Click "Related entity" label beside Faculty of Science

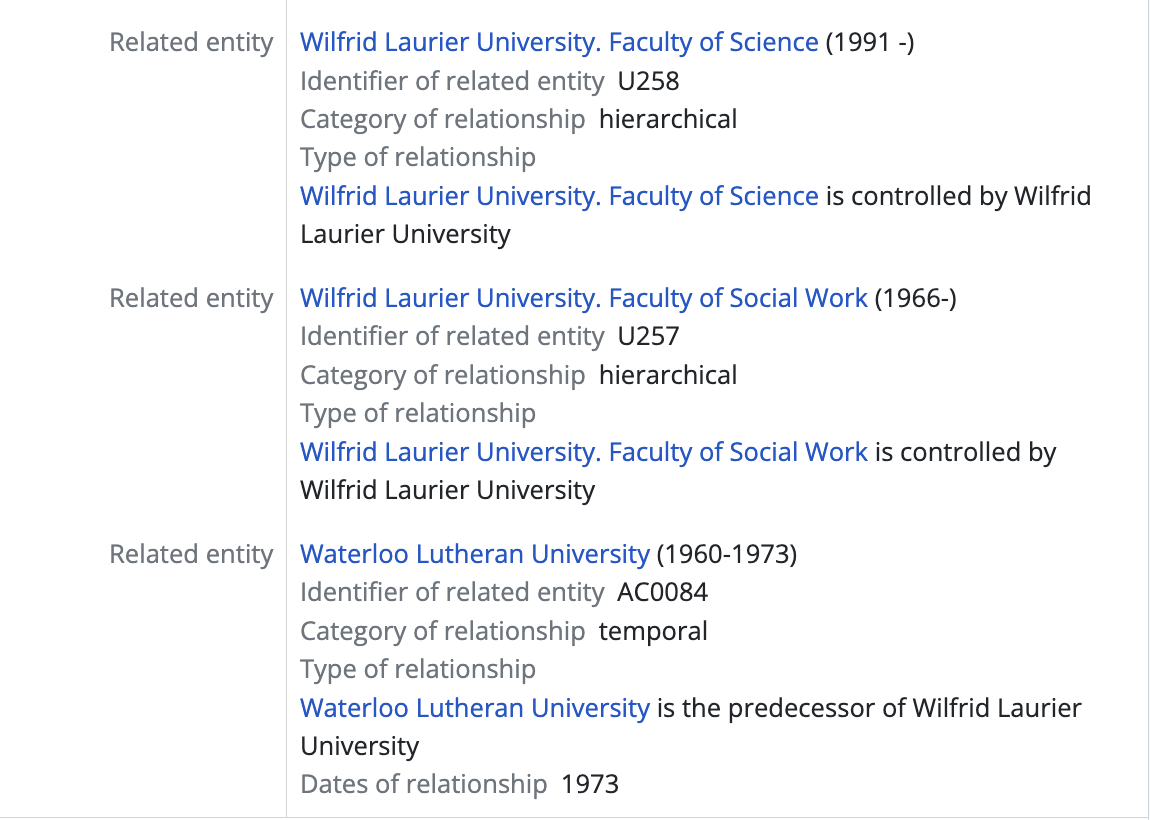pyautogui.click(x=191, y=42)
